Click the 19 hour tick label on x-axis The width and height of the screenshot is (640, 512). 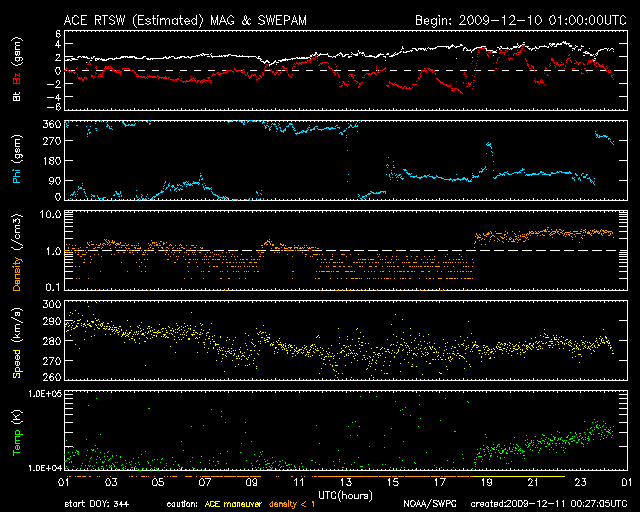(x=486, y=482)
